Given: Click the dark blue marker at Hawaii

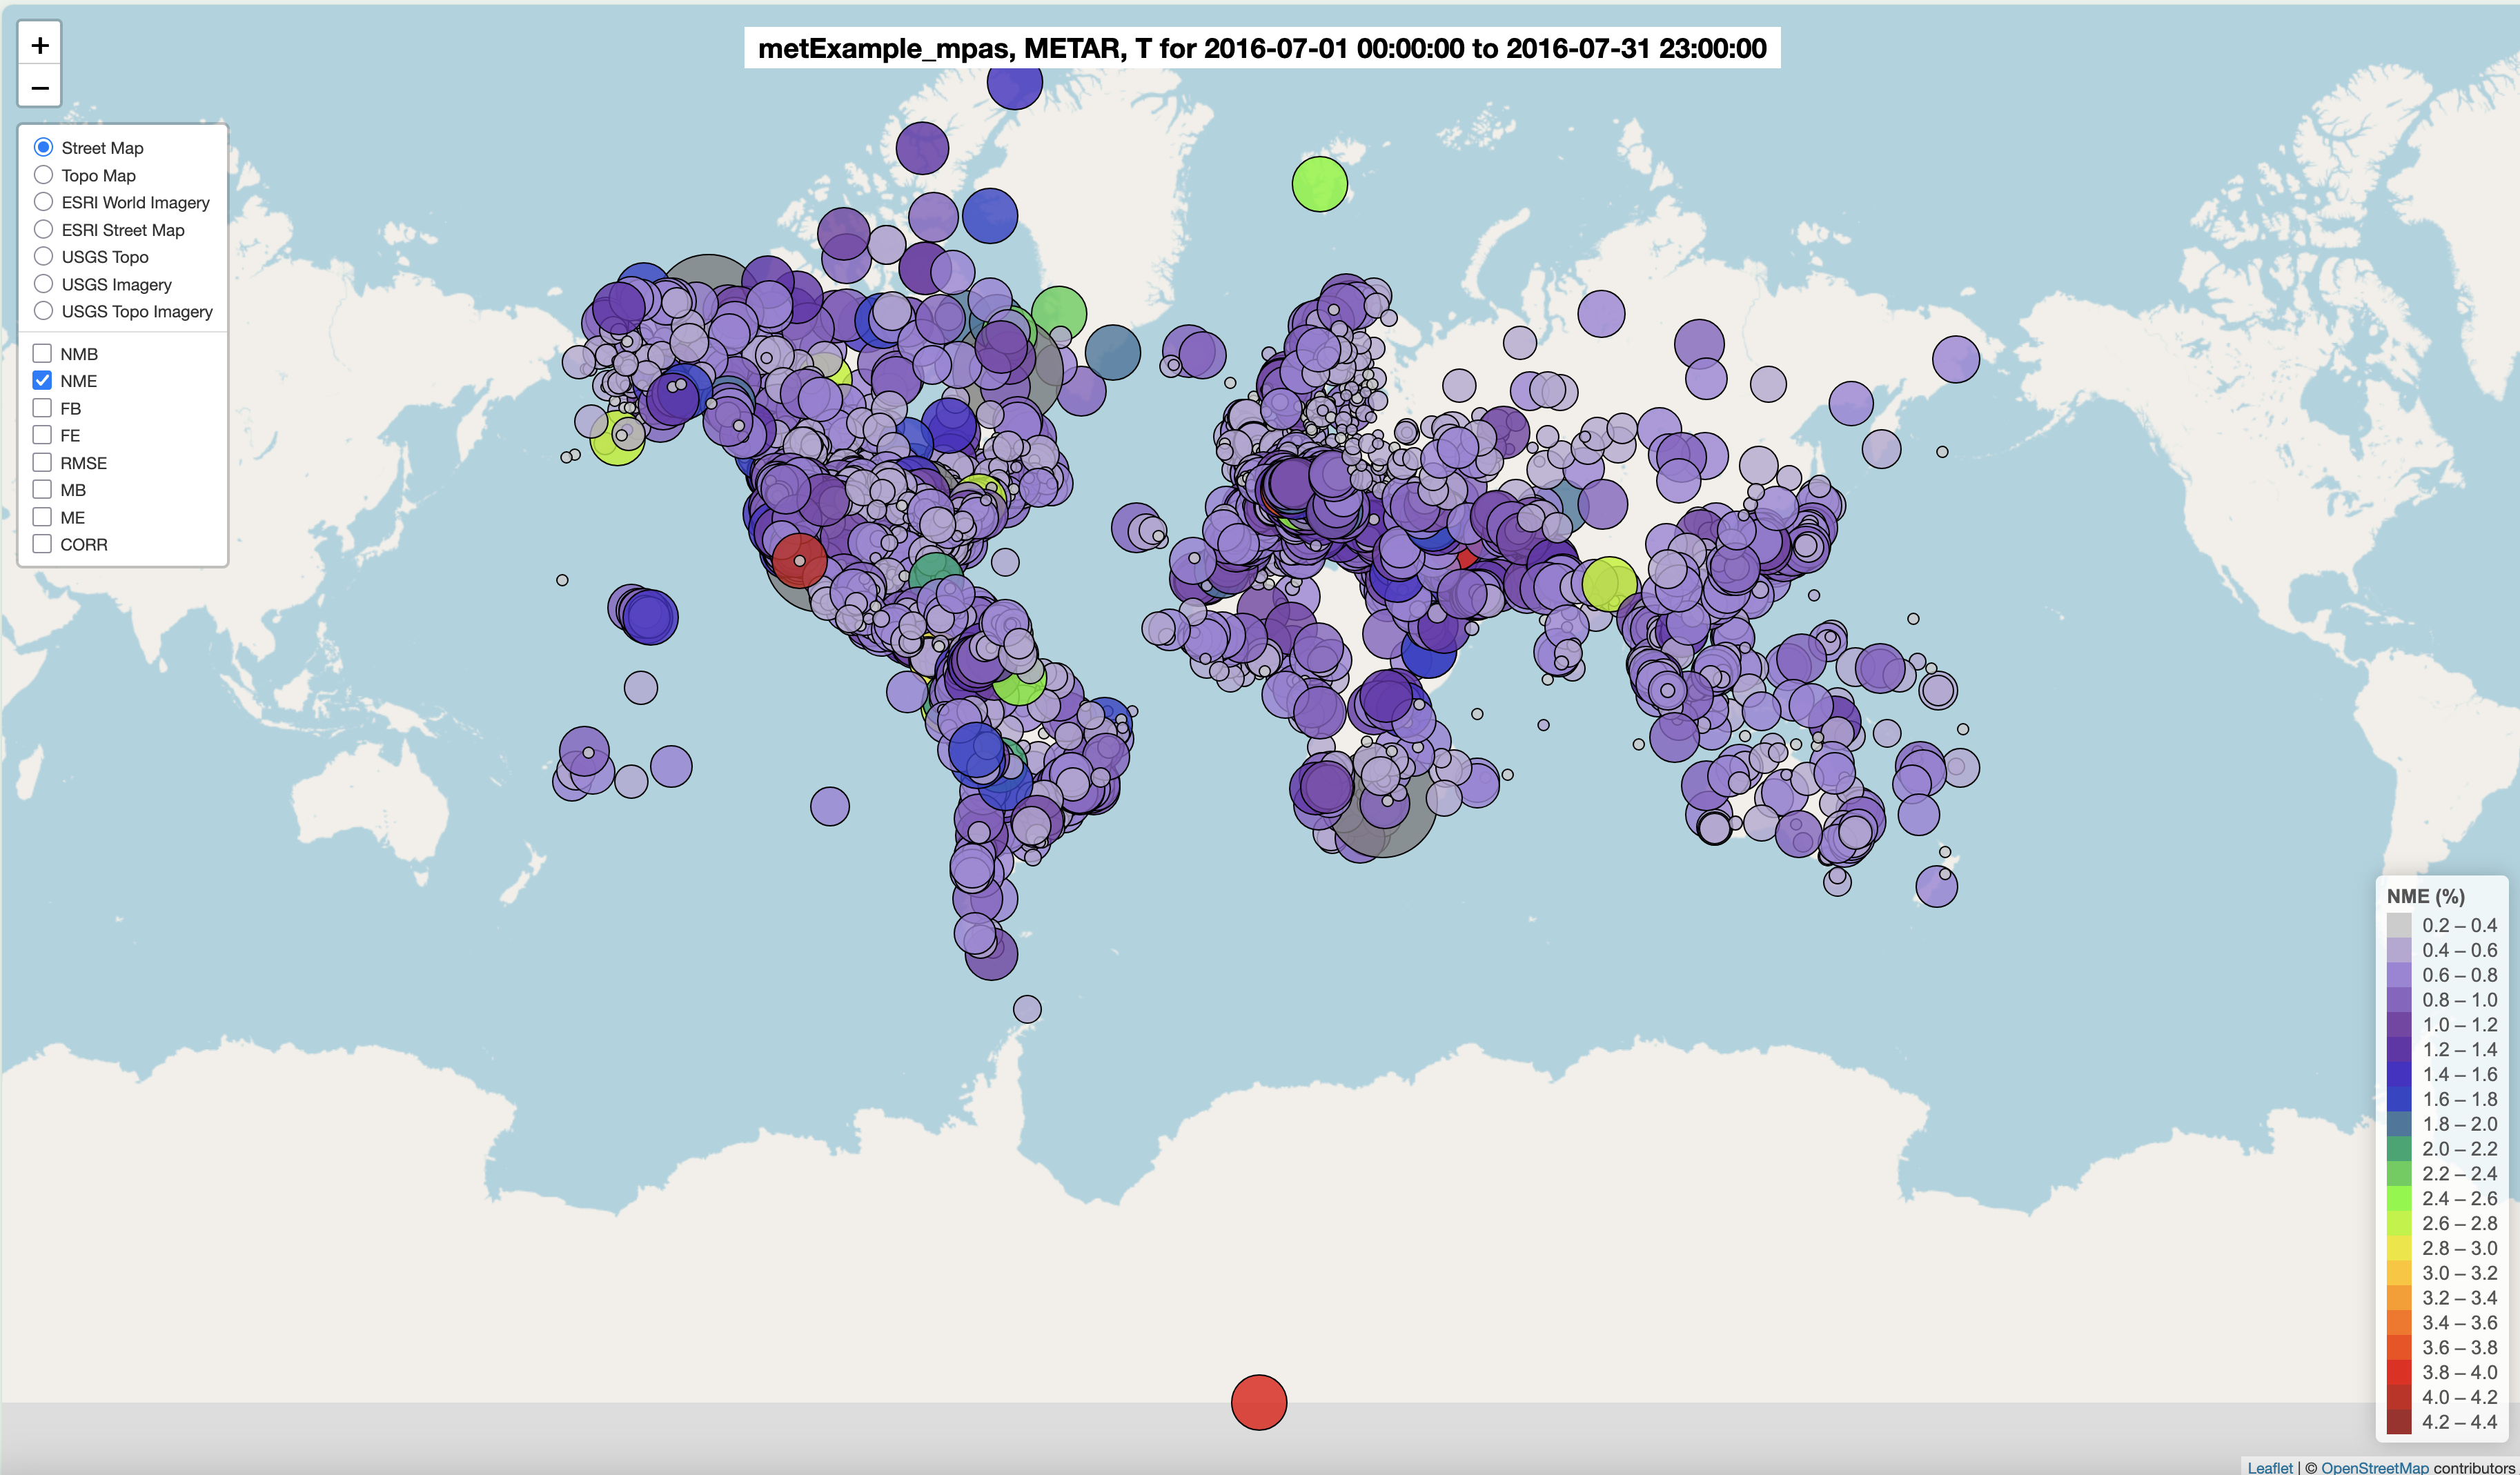Looking at the screenshot, I should point(650,616).
